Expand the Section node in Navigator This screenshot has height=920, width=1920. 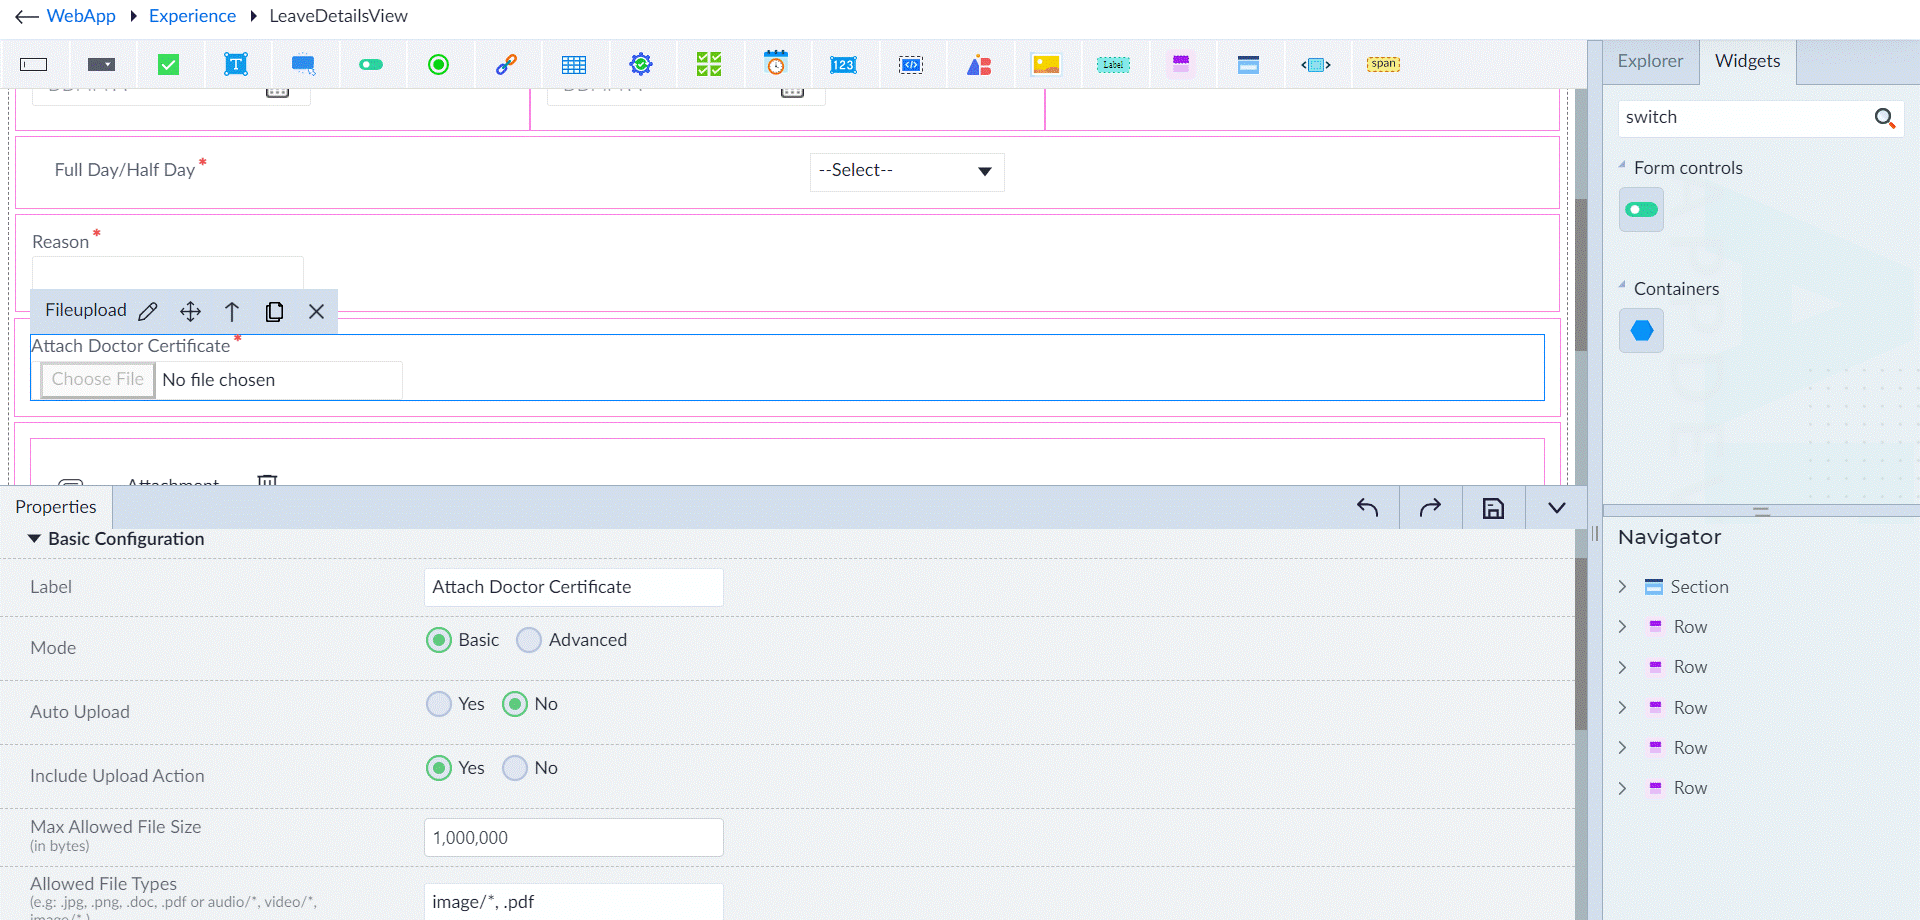pos(1622,587)
